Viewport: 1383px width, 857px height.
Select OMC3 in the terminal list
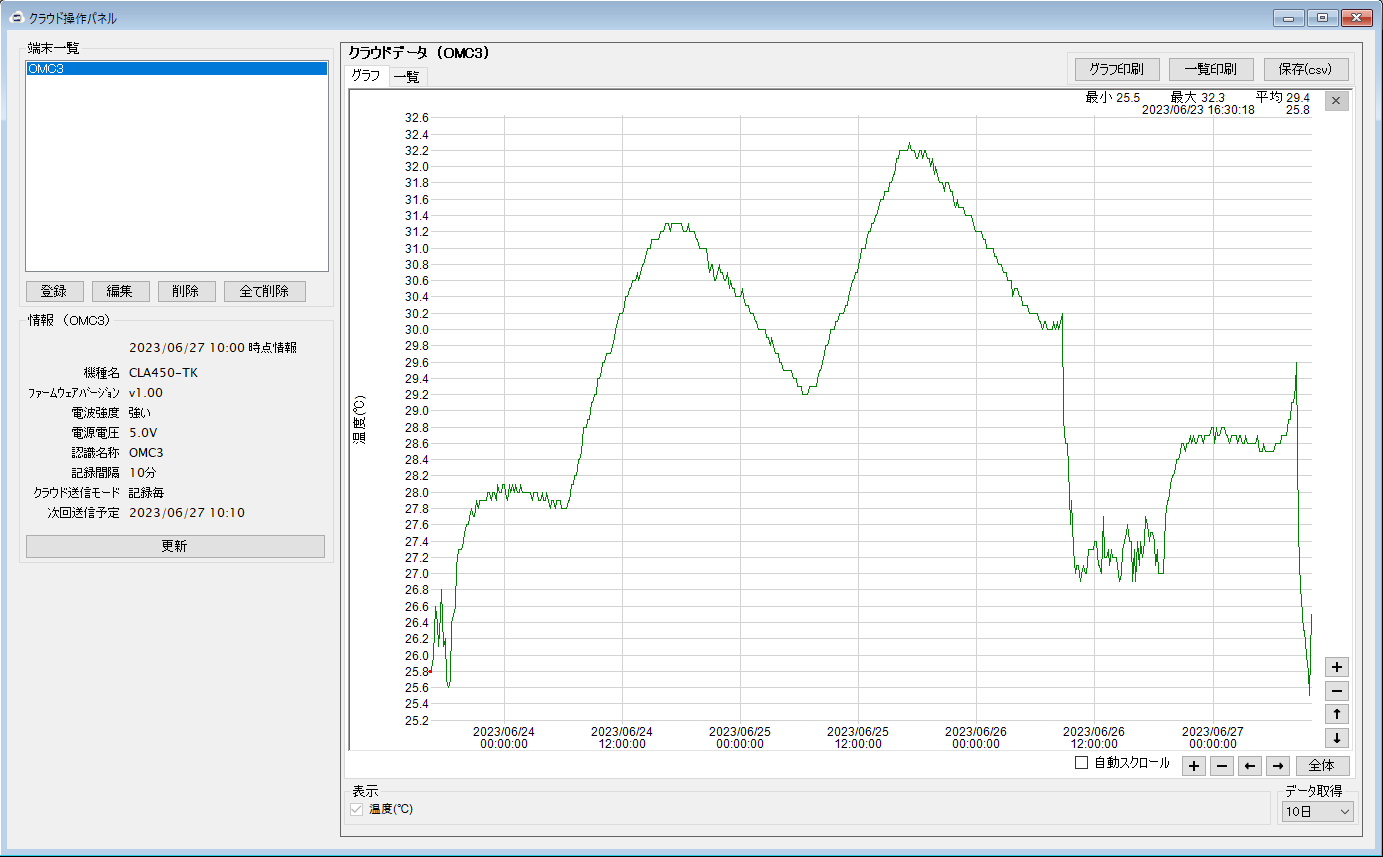(177, 69)
